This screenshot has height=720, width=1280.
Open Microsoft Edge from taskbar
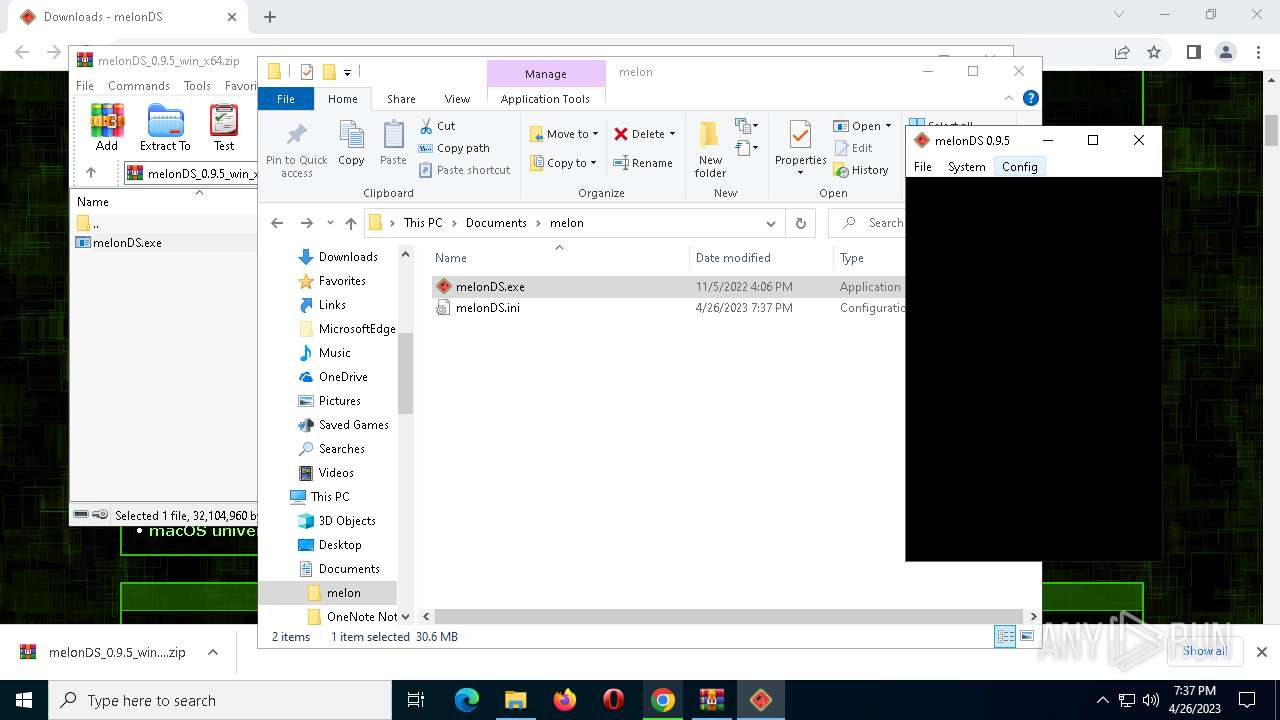coord(467,700)
